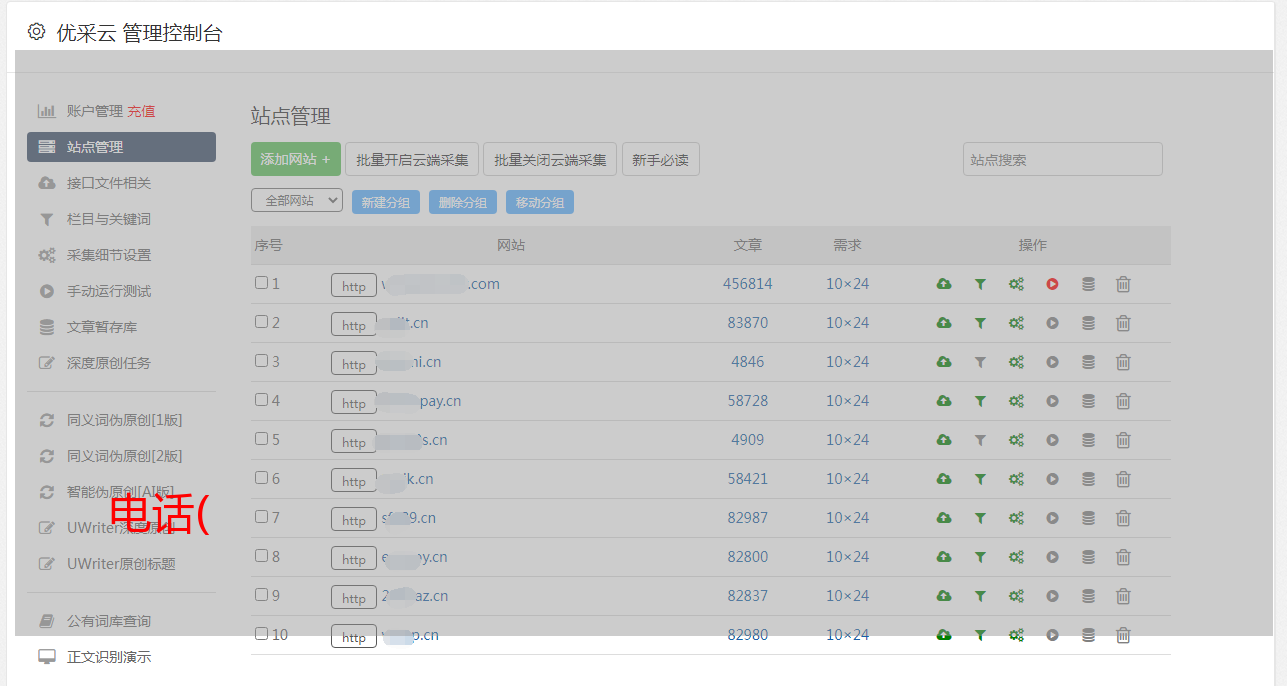Open database icon for site with 4909 articles
Screen dimensions: 1287x686
click(1088, 440)
